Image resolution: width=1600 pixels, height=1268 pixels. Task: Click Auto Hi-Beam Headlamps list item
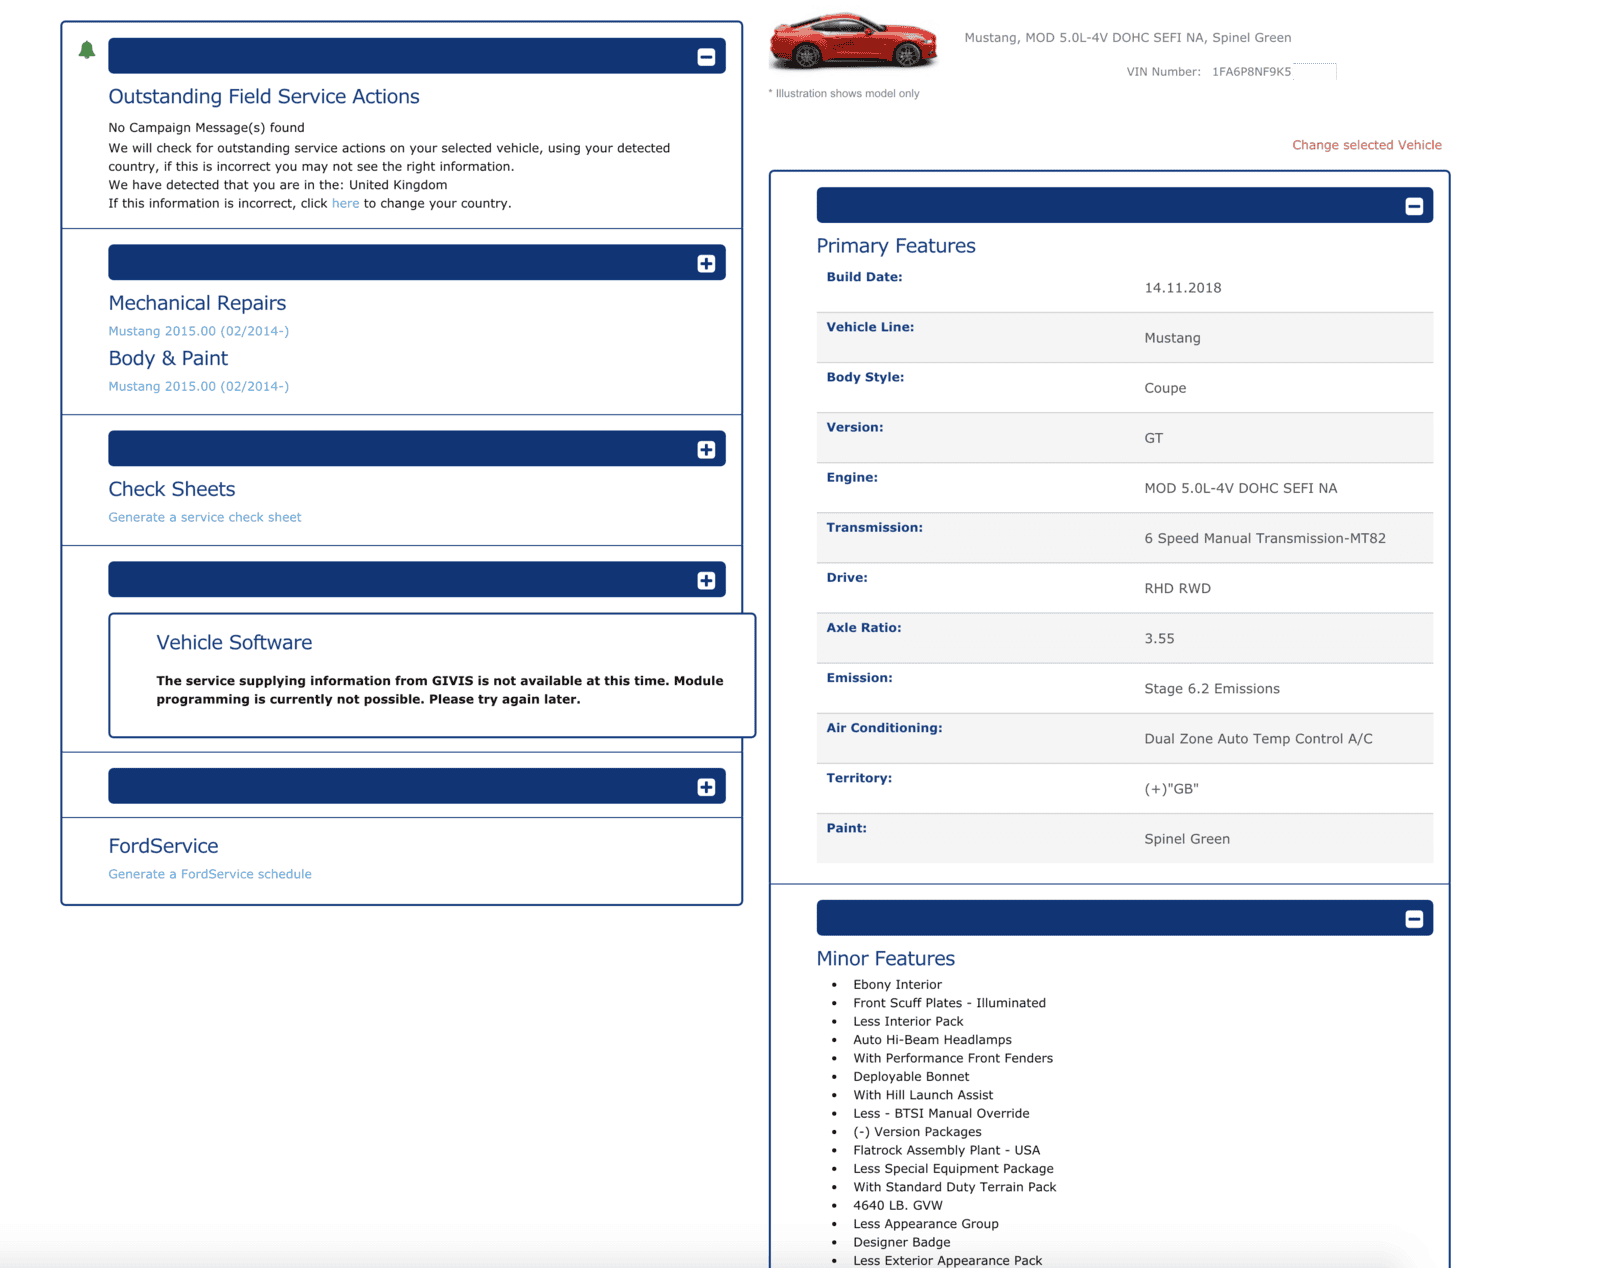[x=932, y=1040]
